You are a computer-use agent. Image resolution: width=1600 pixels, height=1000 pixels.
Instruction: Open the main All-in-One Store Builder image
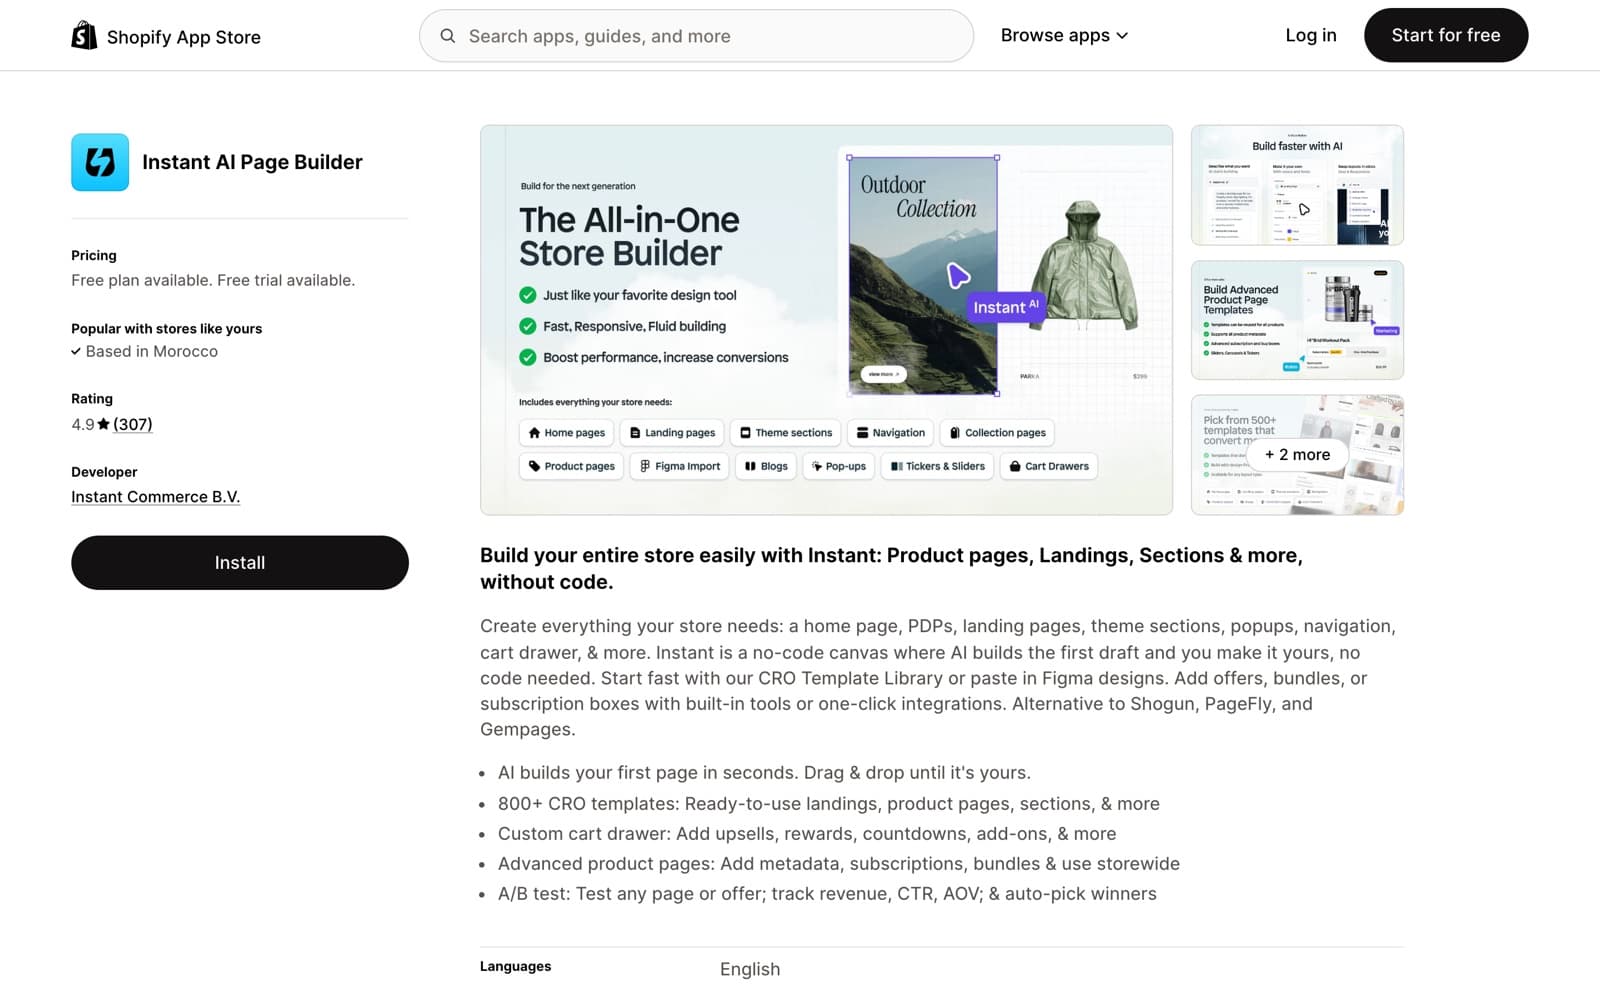click(x=826, y=320)
